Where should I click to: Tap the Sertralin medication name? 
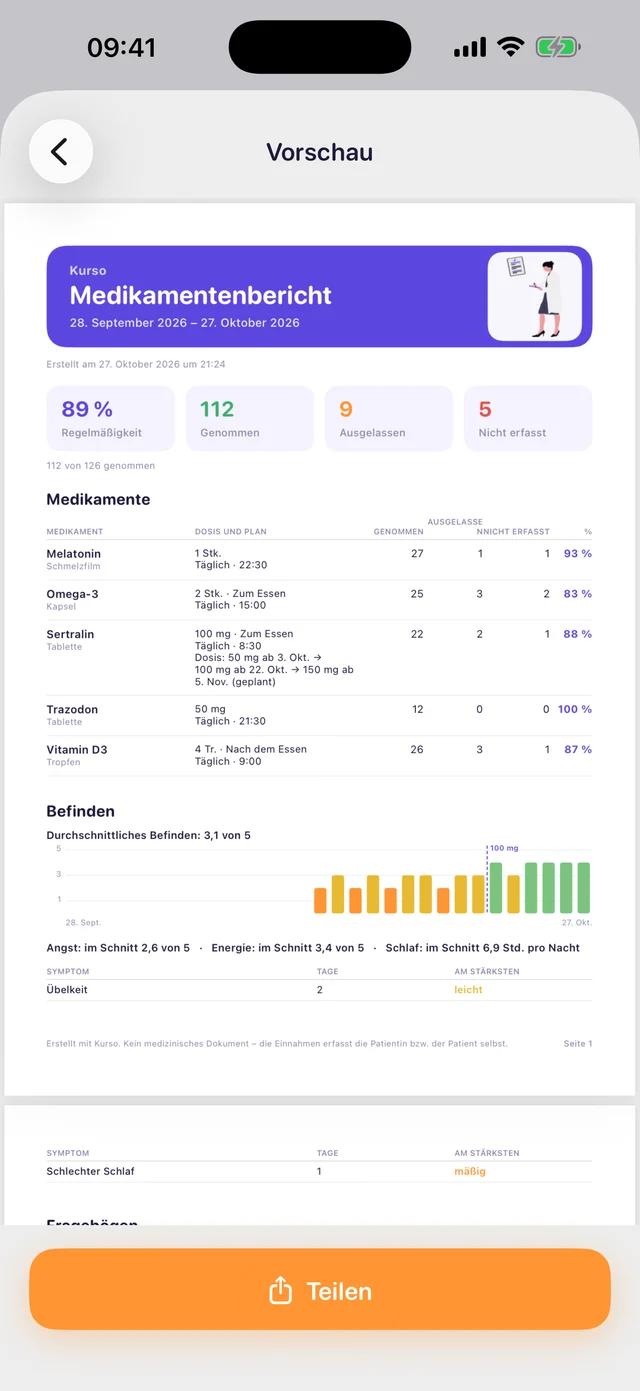[70, 634]
